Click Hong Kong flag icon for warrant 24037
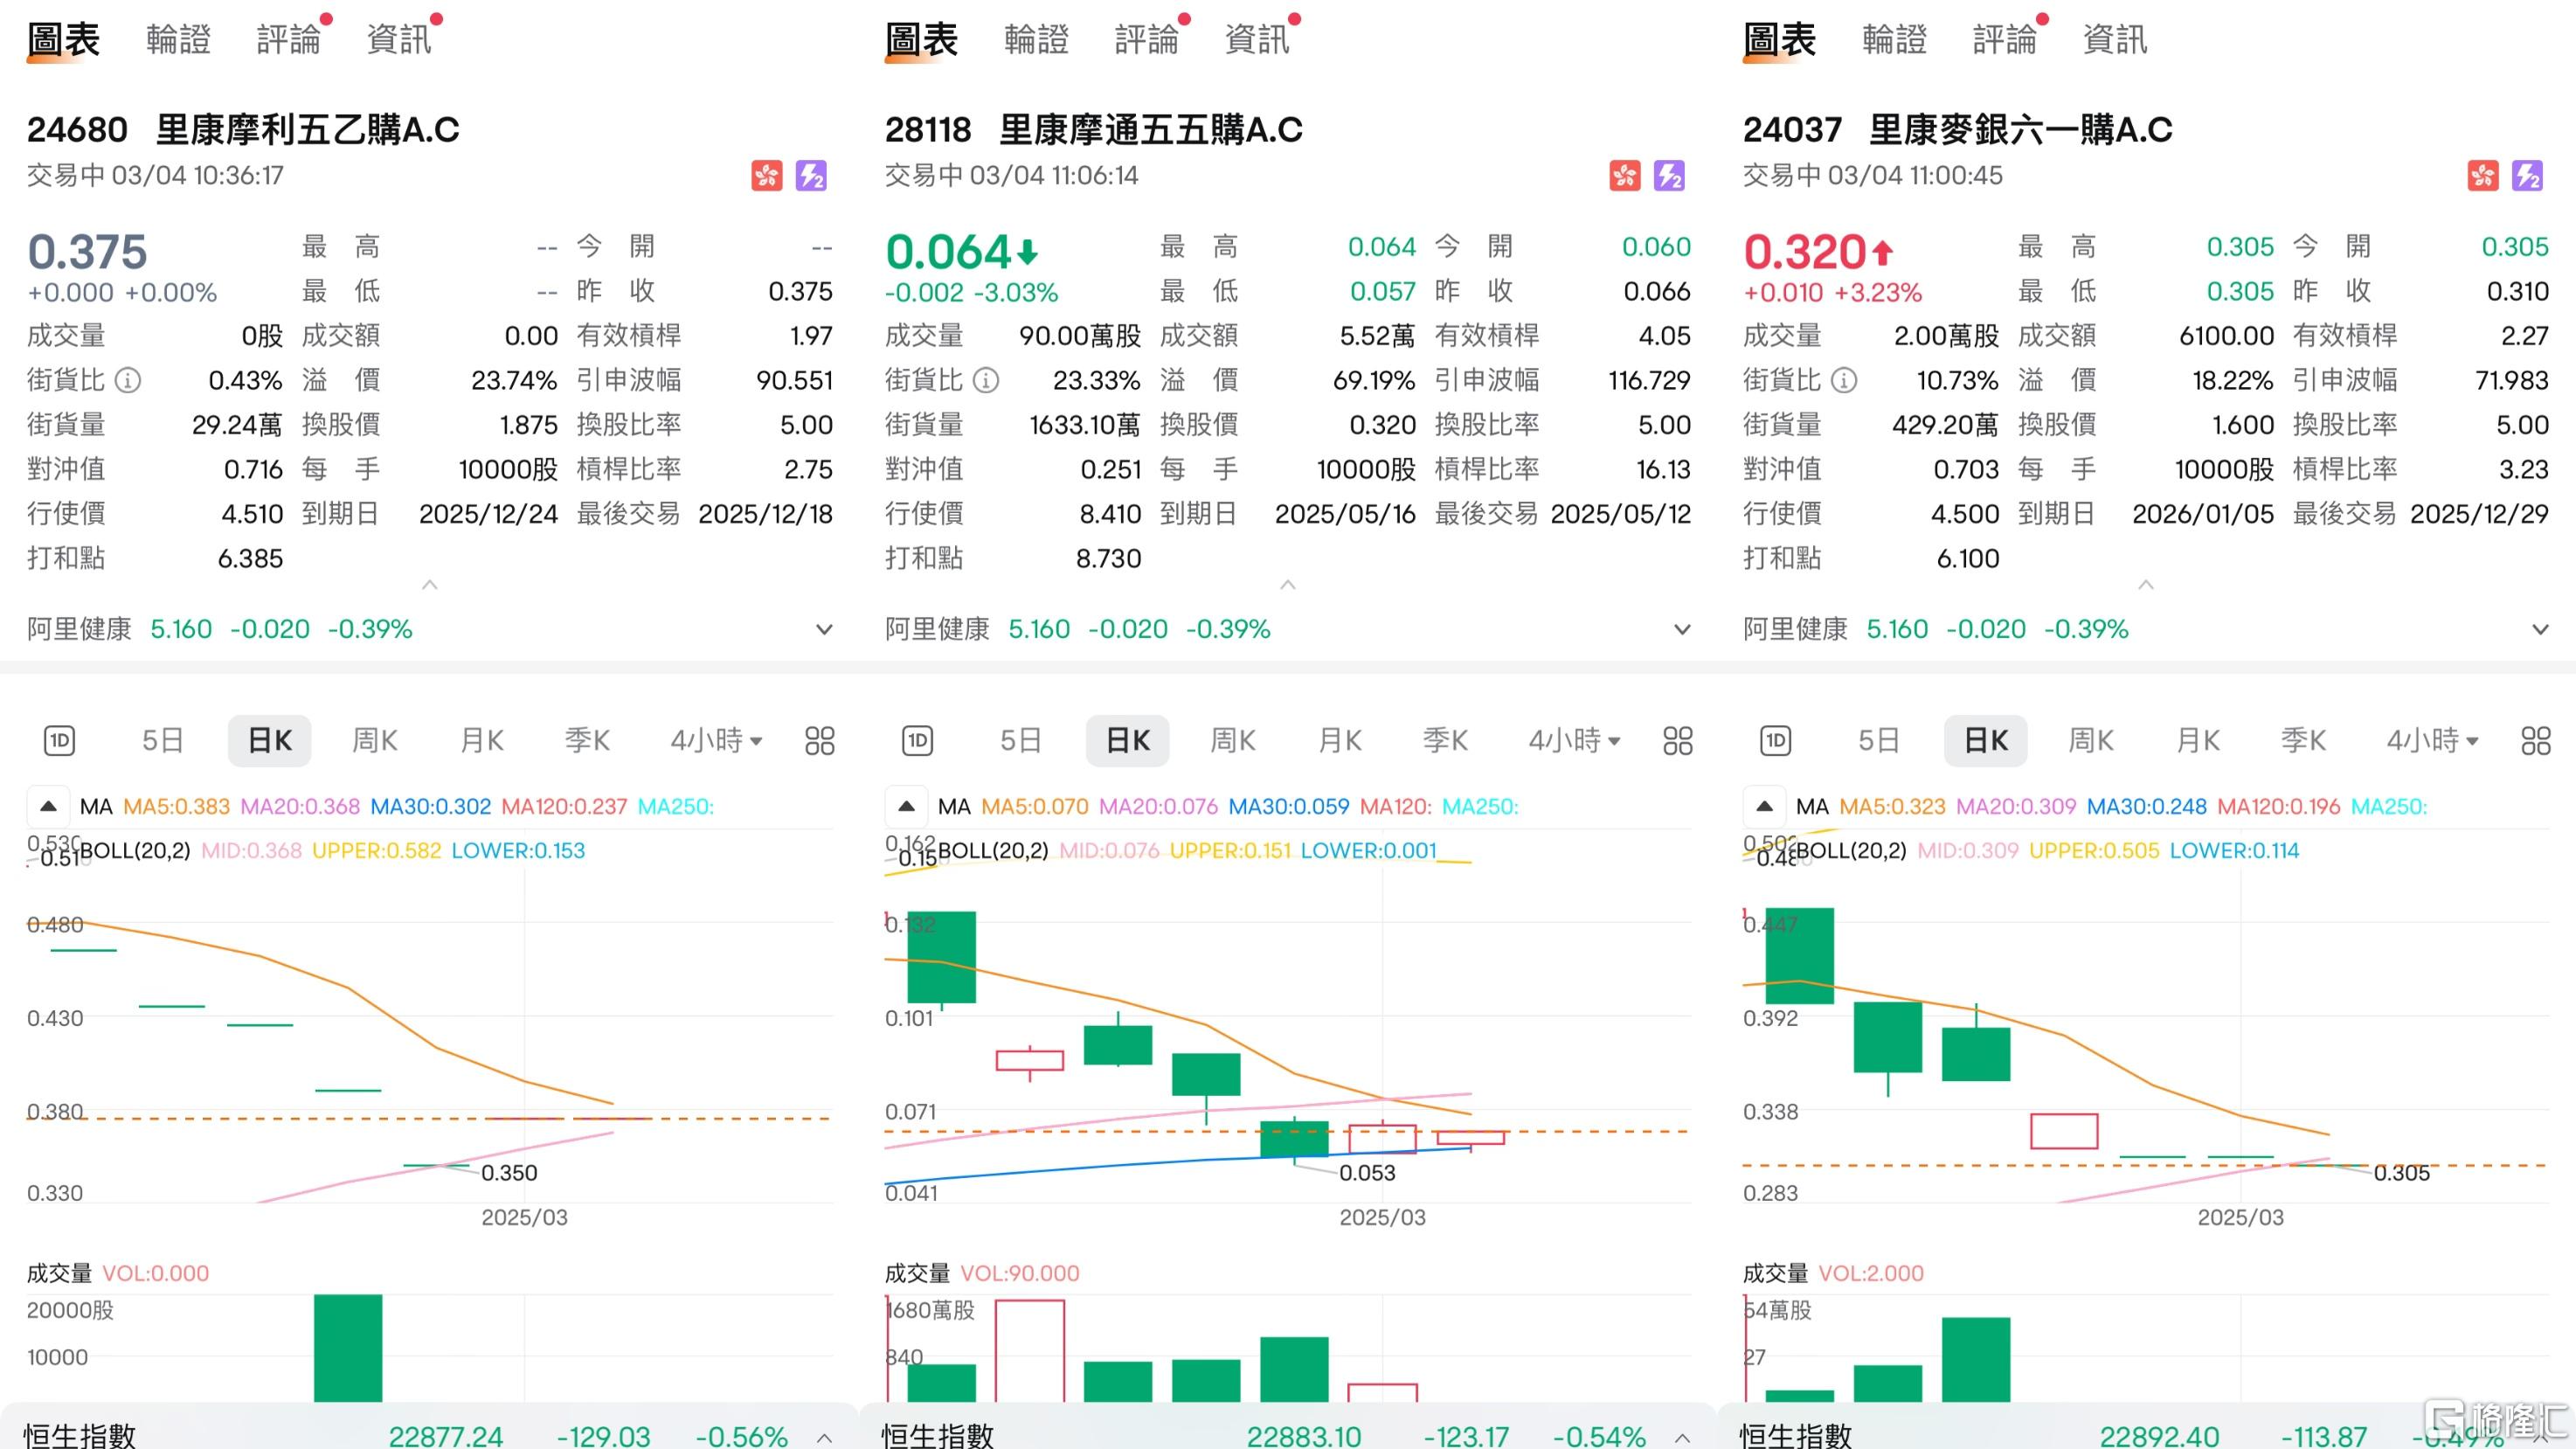2576x1449 pixels. click(2483, 176)
